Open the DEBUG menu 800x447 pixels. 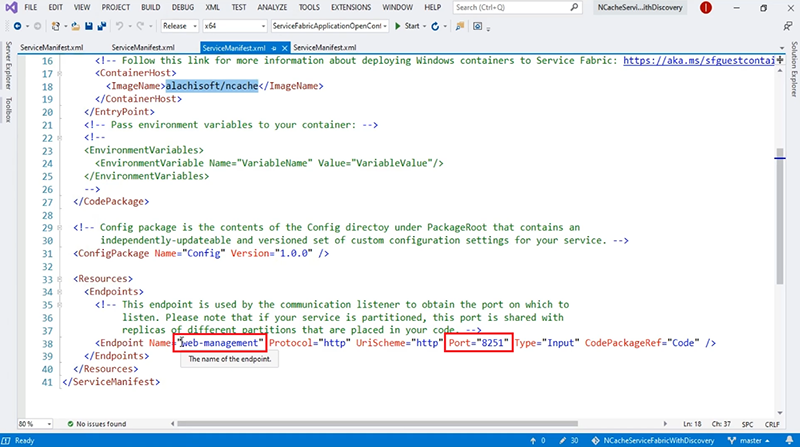(183, 8)
